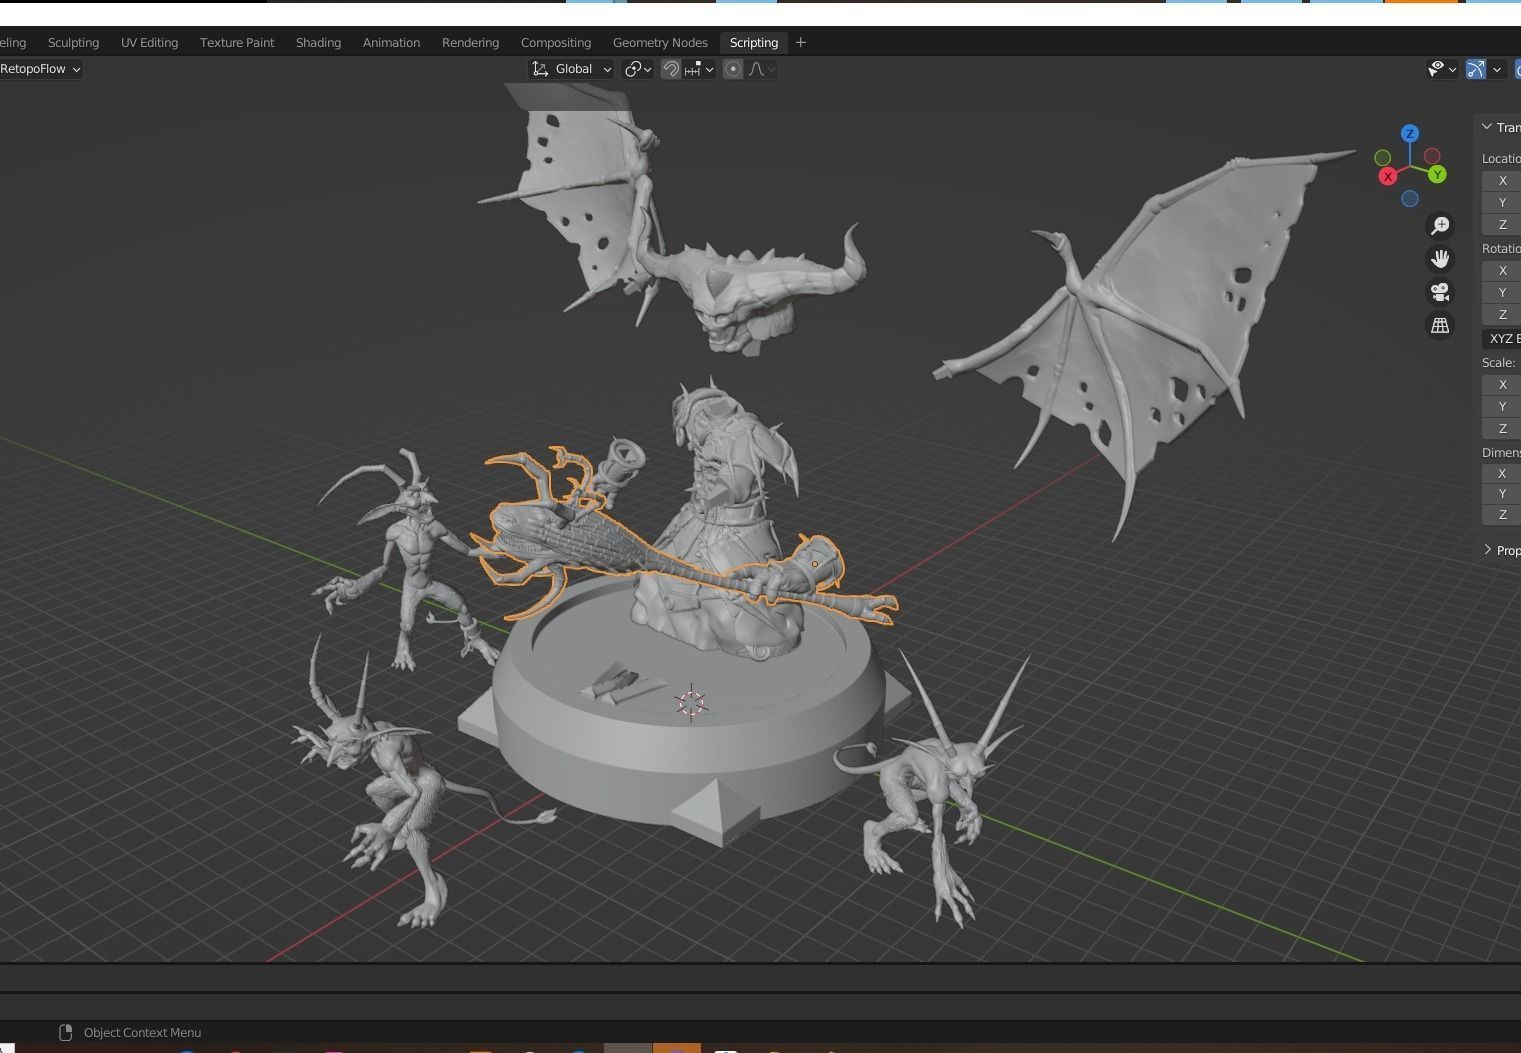
Task: Toggle the show gizmo button
Action: click(1475, 69)
